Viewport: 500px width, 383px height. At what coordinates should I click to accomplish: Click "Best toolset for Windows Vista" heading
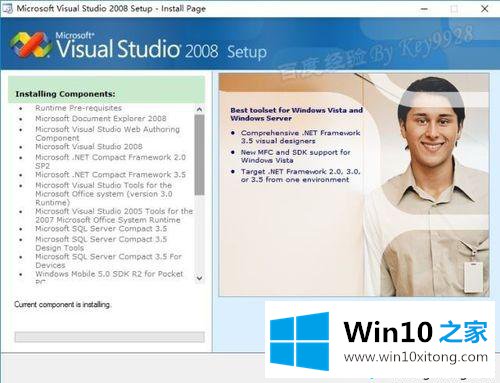[296, 114]
